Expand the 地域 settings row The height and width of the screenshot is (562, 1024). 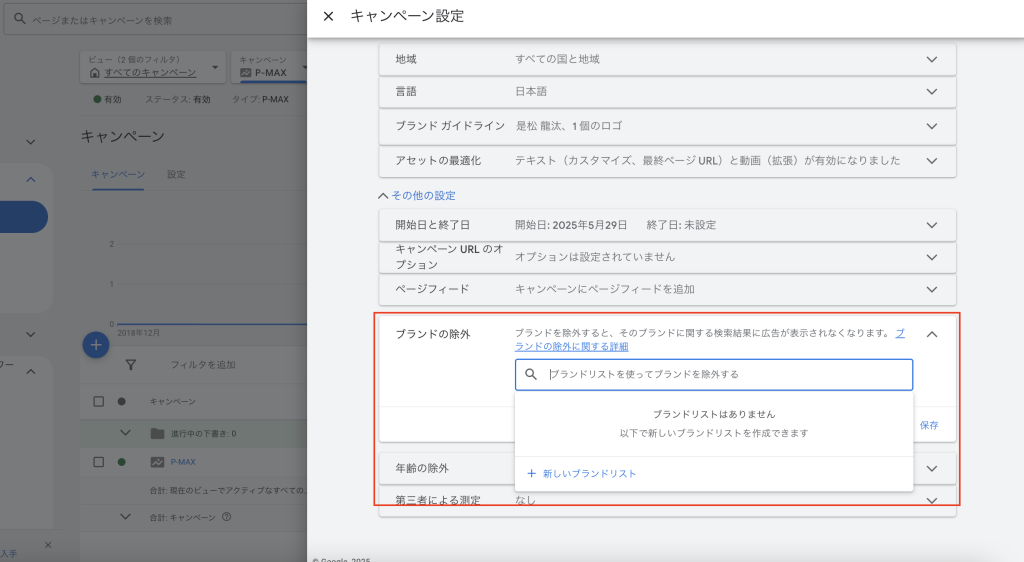coord(931,59)
